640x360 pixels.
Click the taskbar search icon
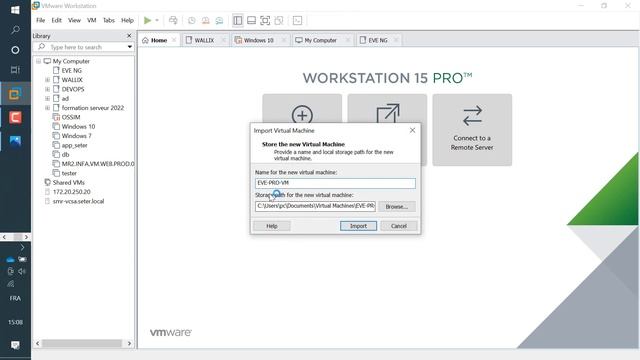point(15,30)
